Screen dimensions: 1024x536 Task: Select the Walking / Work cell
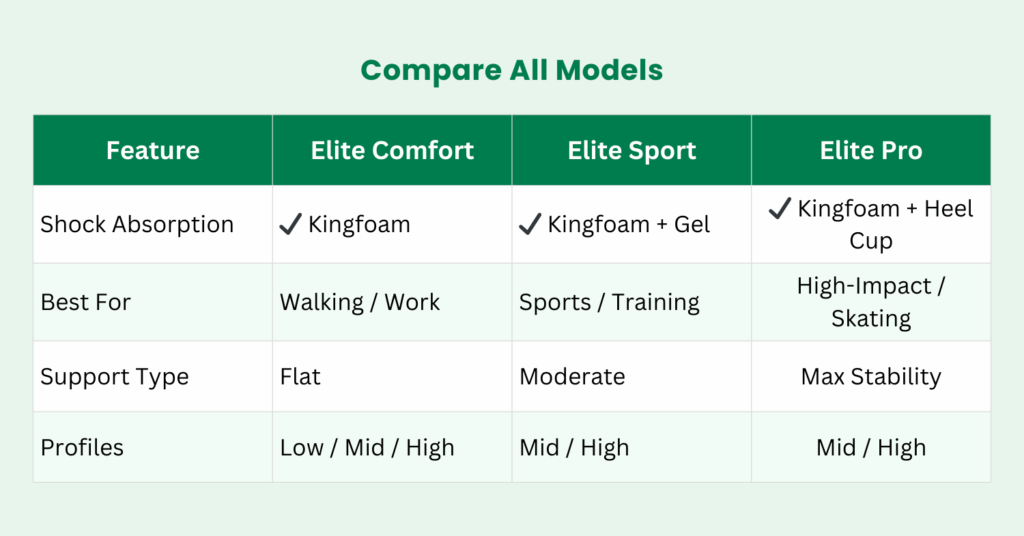click(x=360, y=302)
